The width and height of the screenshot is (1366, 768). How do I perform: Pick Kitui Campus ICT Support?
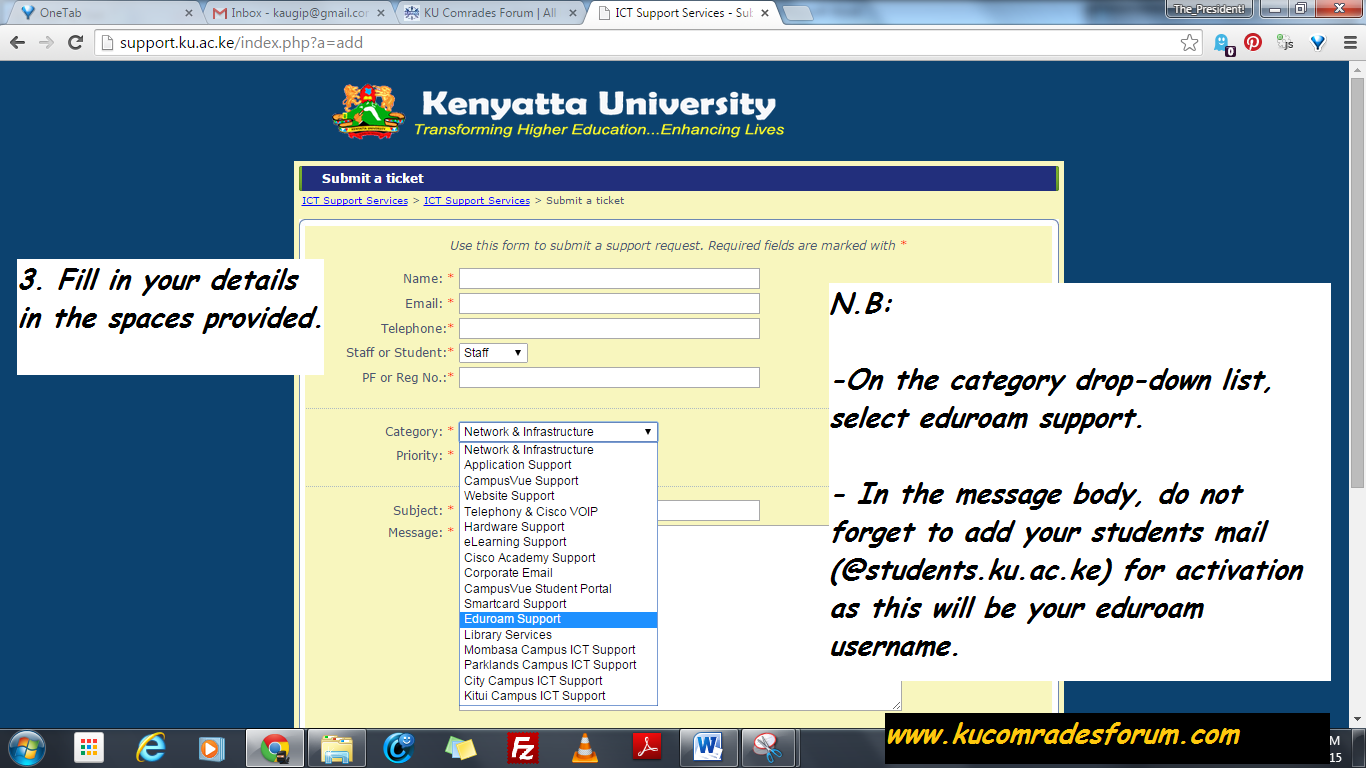[x=558, y=696]
